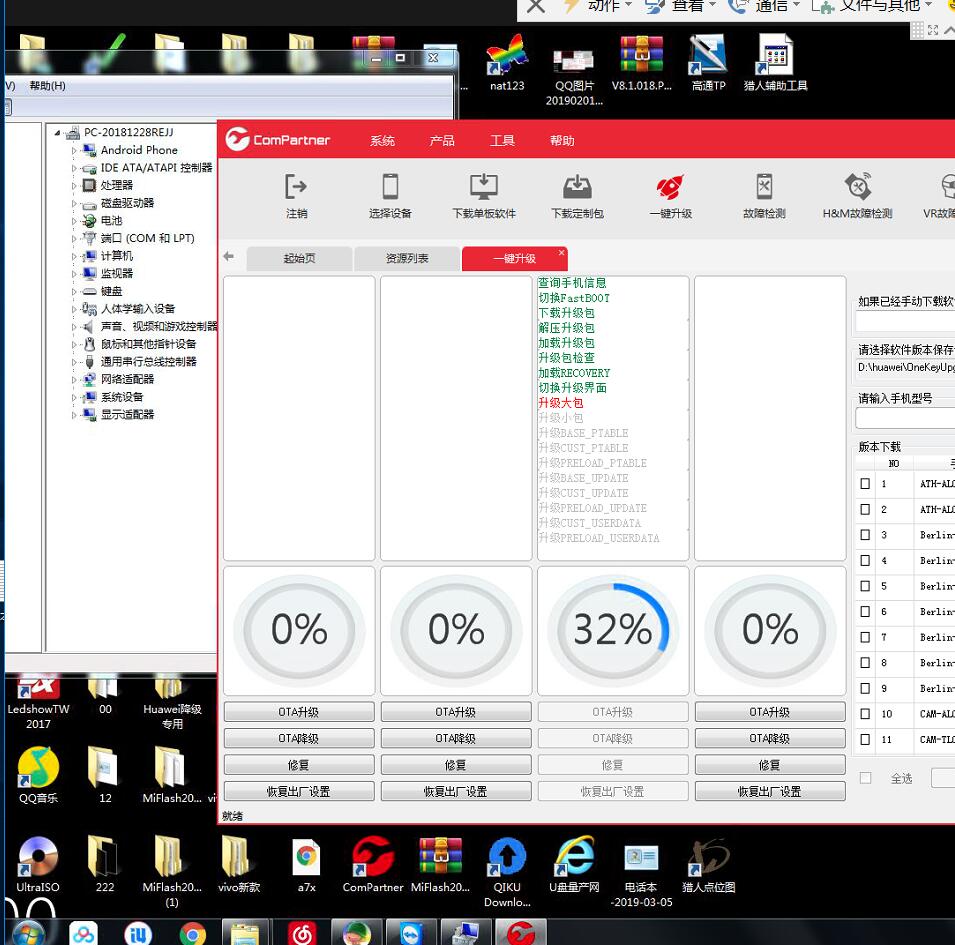Image resolution: width=955 pixels, height=945 pixels.
Task: Click OTA升级 under the first device slot
Action: 299,712
